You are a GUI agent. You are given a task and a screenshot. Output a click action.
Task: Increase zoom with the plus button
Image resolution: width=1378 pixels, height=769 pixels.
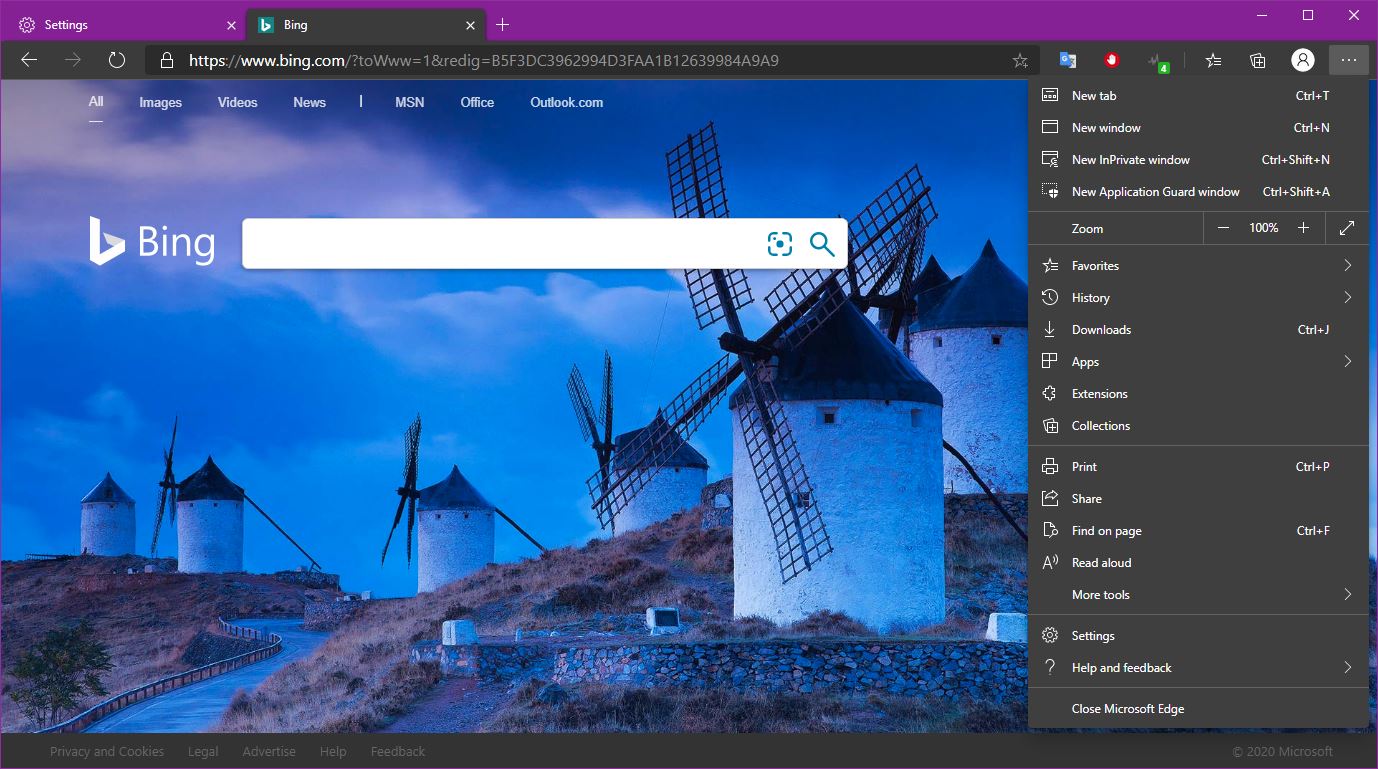coord(1303,228)
